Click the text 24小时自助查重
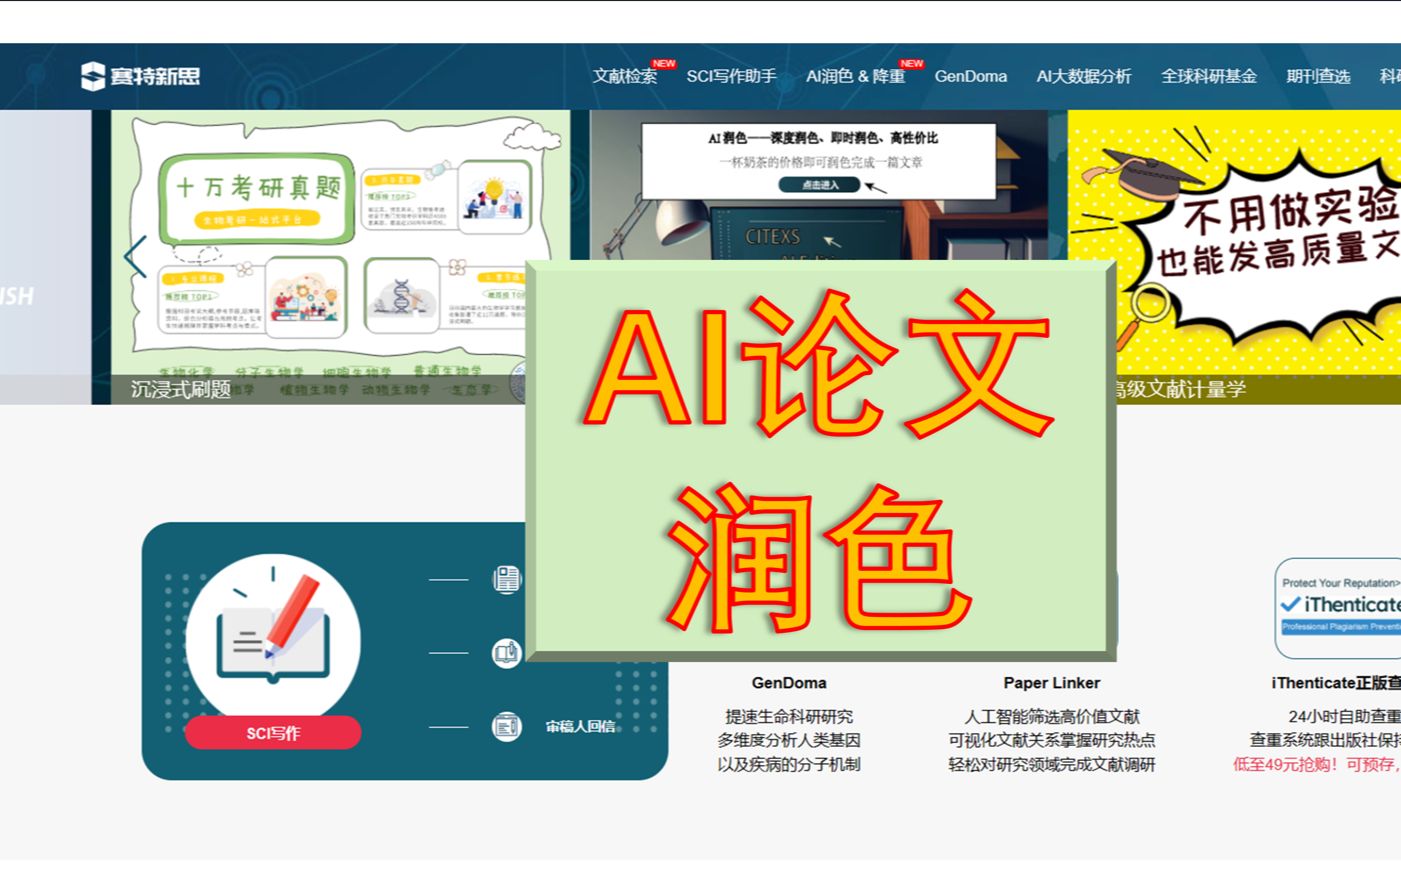Image resolution: width=1401 pixels, height=876 pixels. point(1345,717)
